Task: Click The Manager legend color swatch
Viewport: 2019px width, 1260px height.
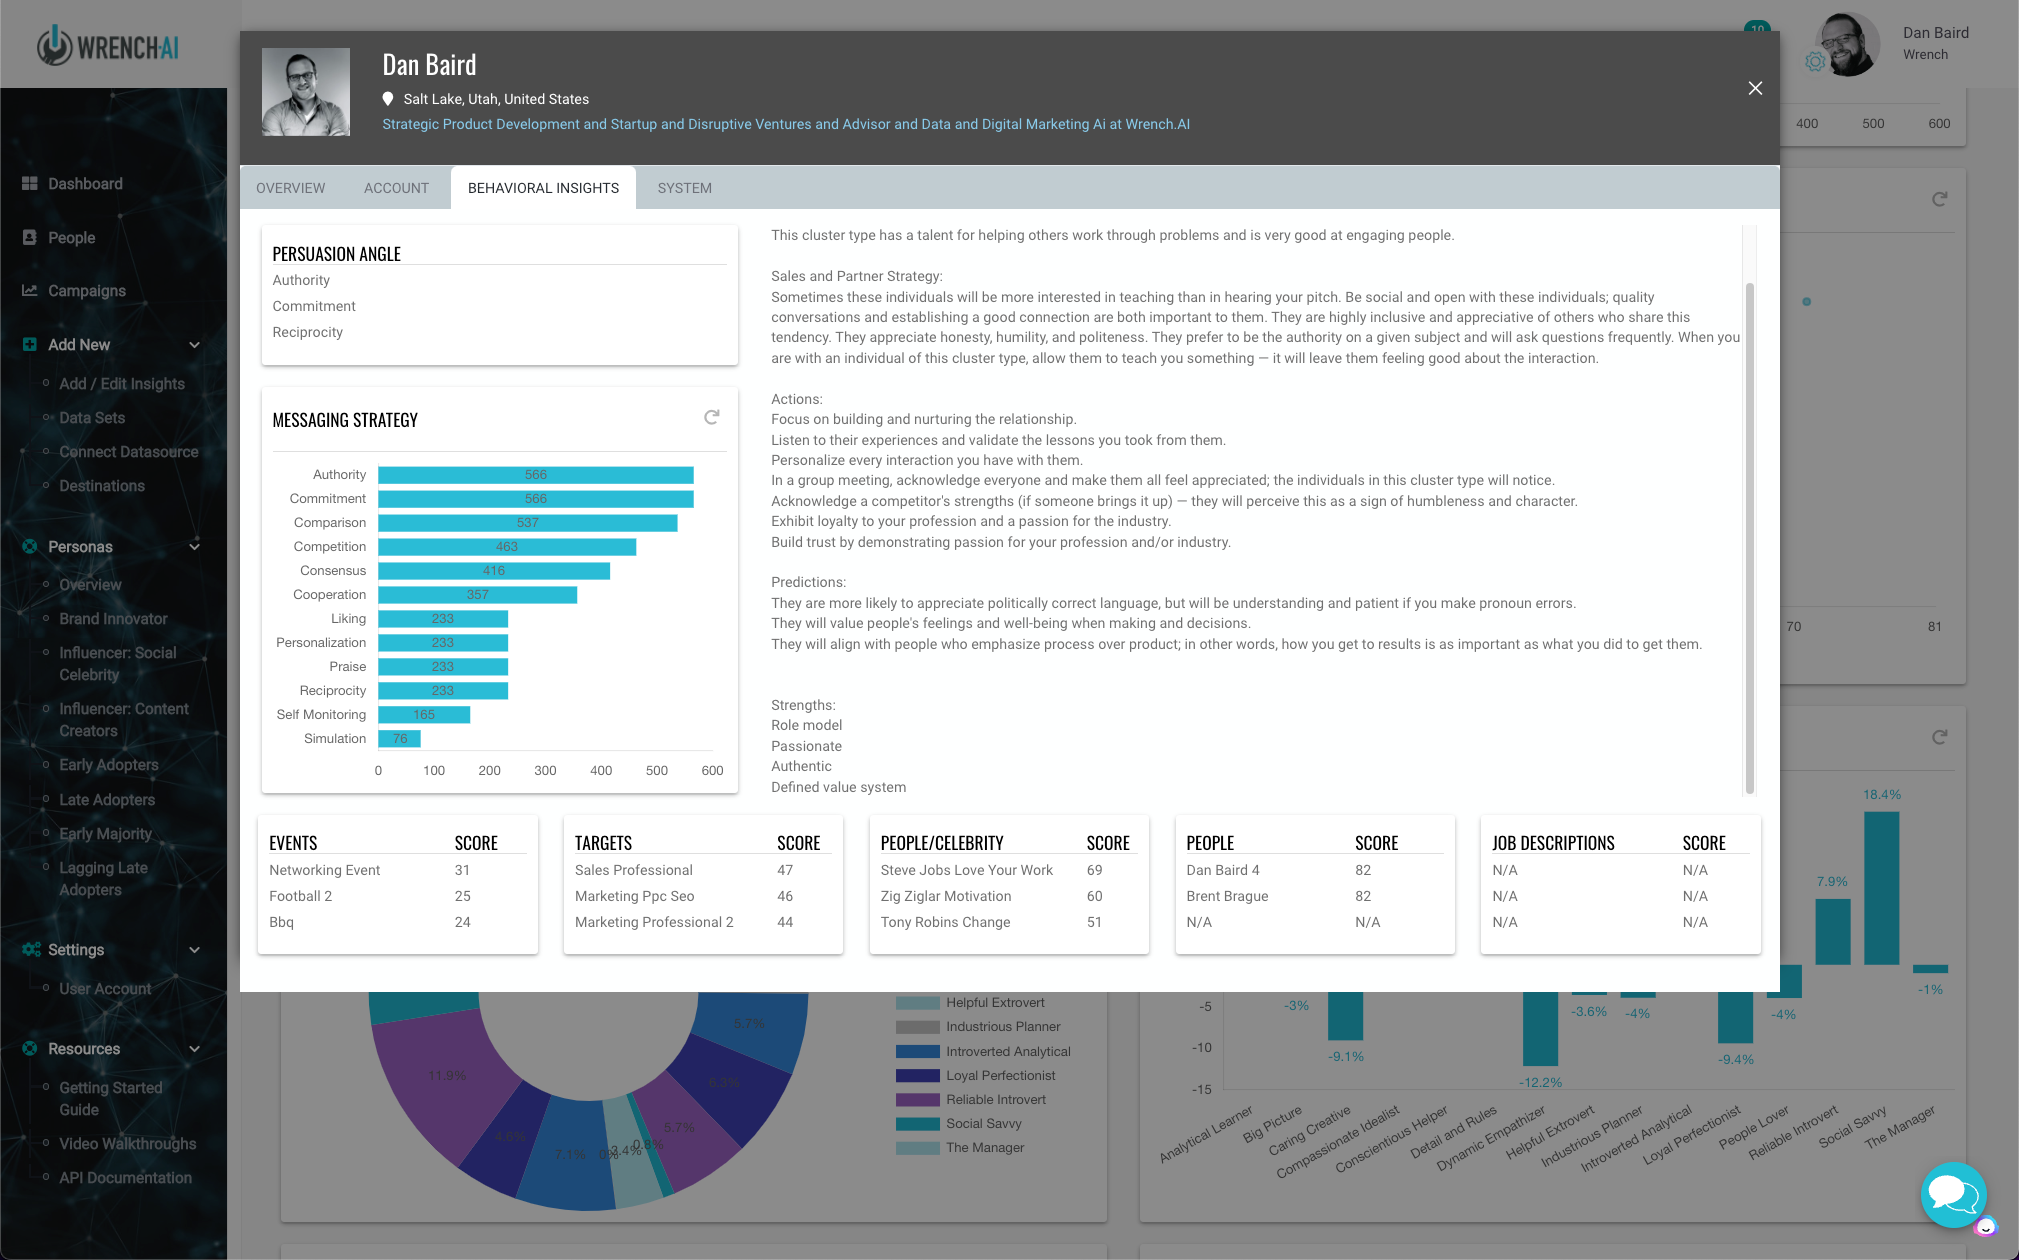Action: pyautogui.click(x=917, y=1148)
